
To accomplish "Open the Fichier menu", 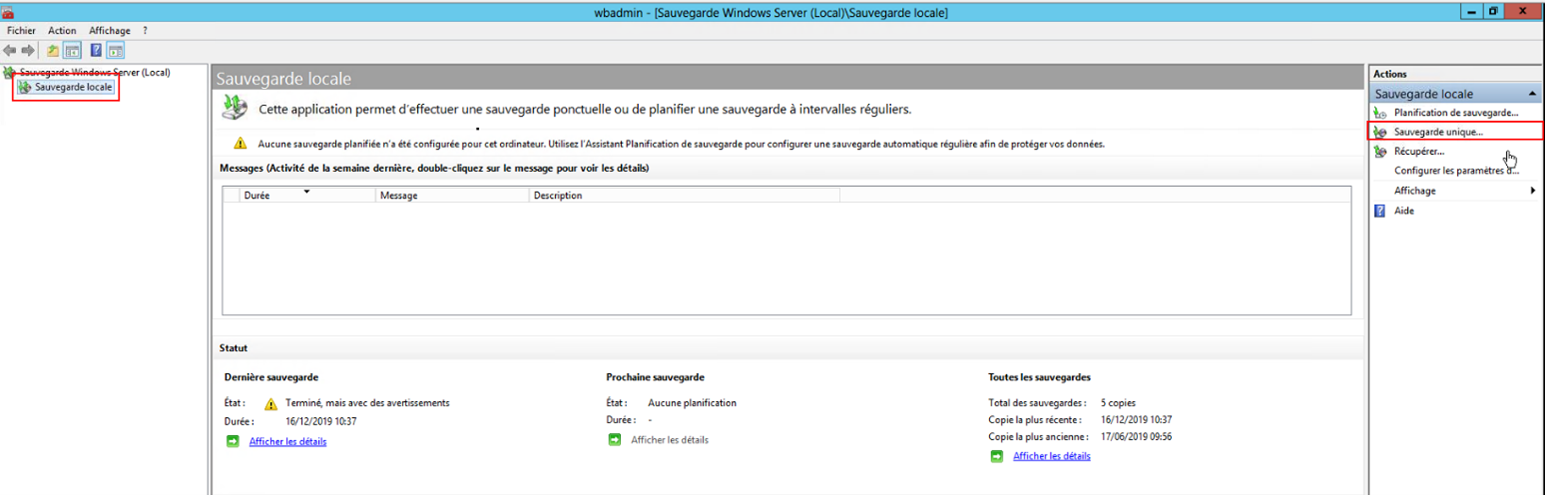I will click(21, 31).
